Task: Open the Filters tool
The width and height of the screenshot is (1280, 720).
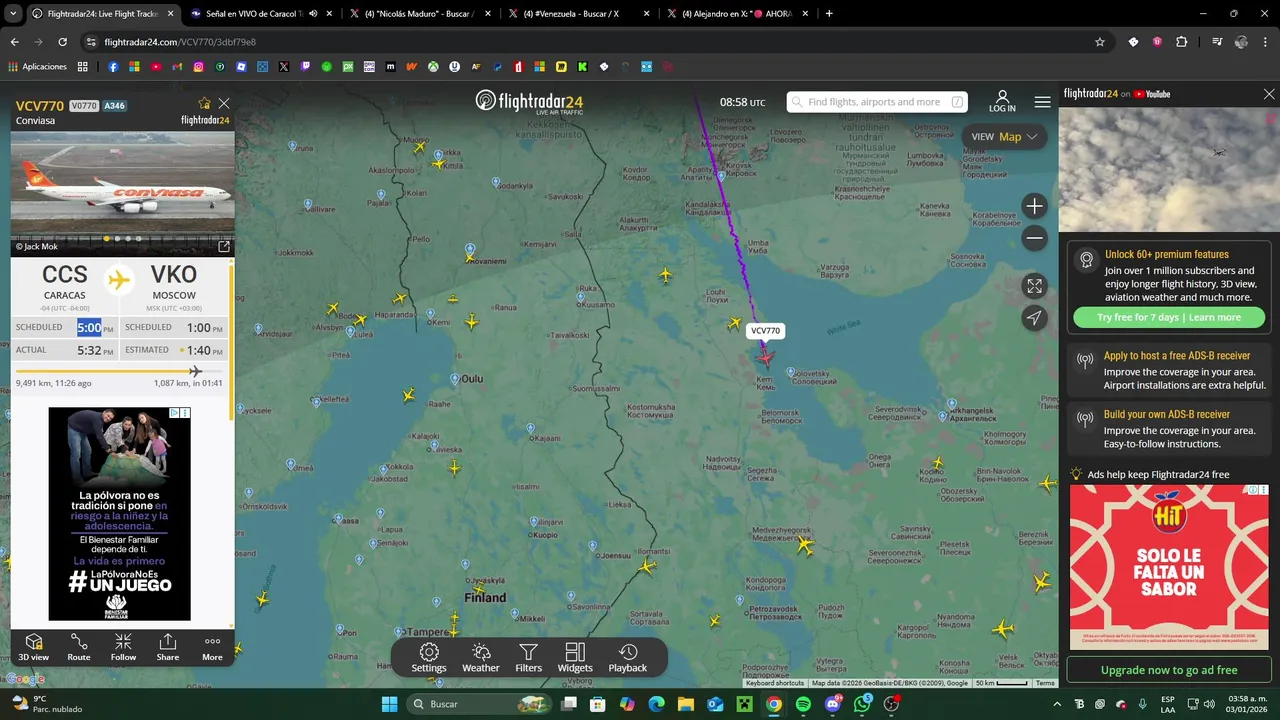Action: coord(528,658)
